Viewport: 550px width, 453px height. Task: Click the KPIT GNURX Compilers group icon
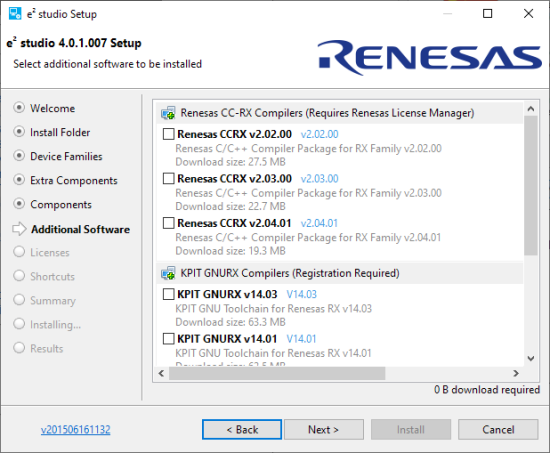(168, 273)
